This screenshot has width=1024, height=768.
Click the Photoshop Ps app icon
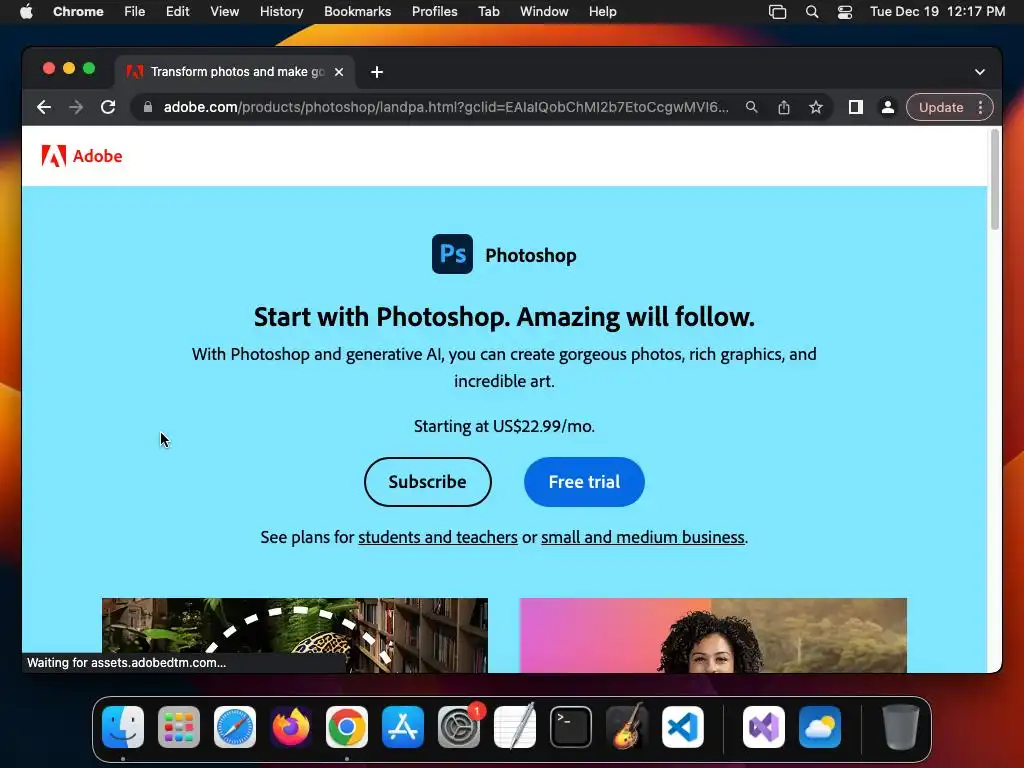452,254
